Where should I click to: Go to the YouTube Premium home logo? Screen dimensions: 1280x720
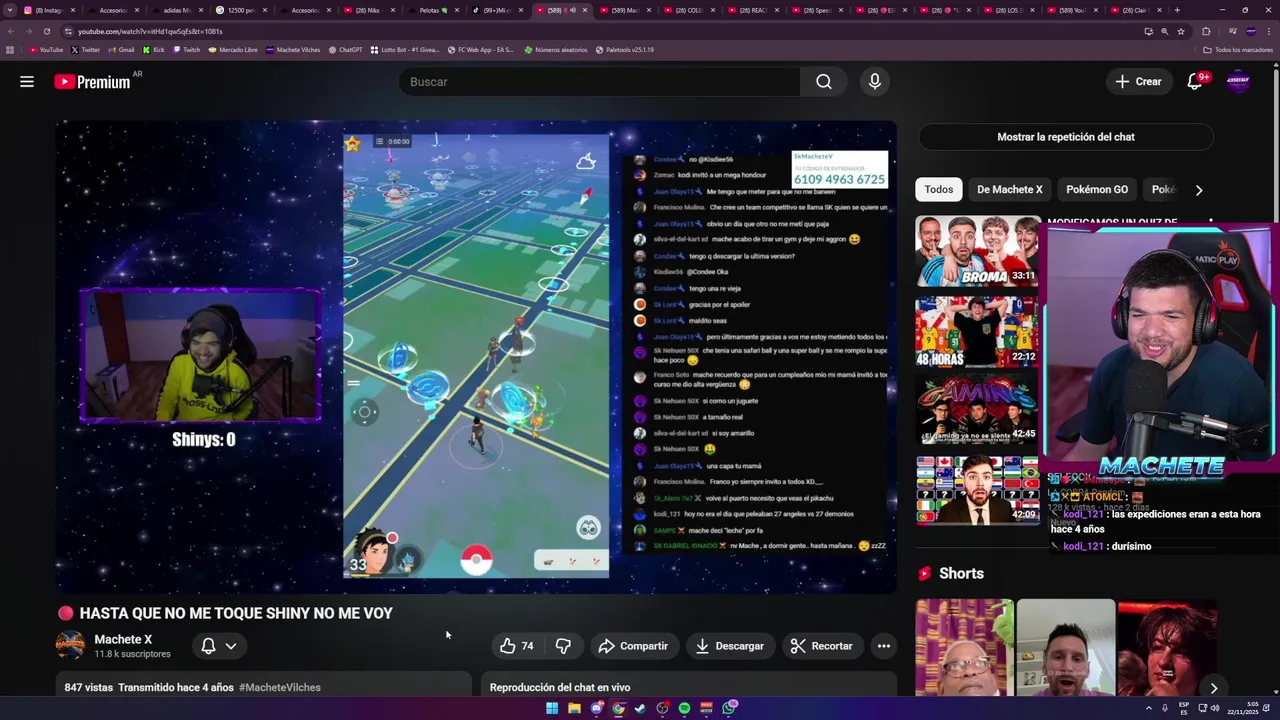point(92,82)
